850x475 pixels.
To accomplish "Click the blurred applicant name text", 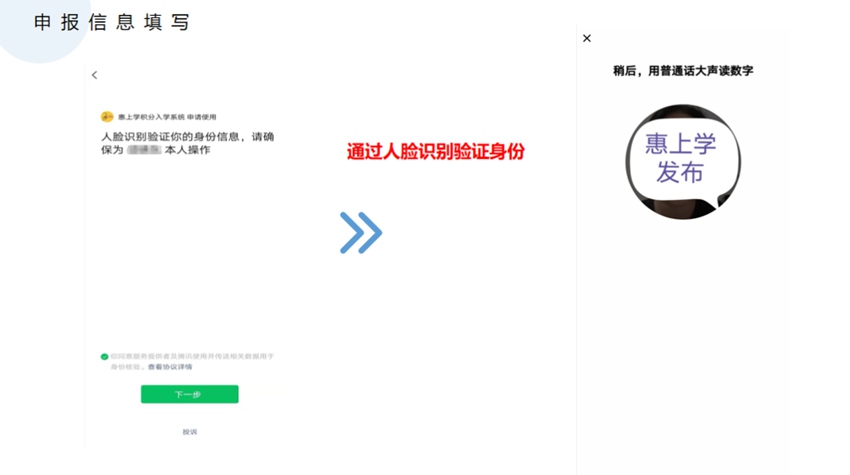I will click(144, 150).
